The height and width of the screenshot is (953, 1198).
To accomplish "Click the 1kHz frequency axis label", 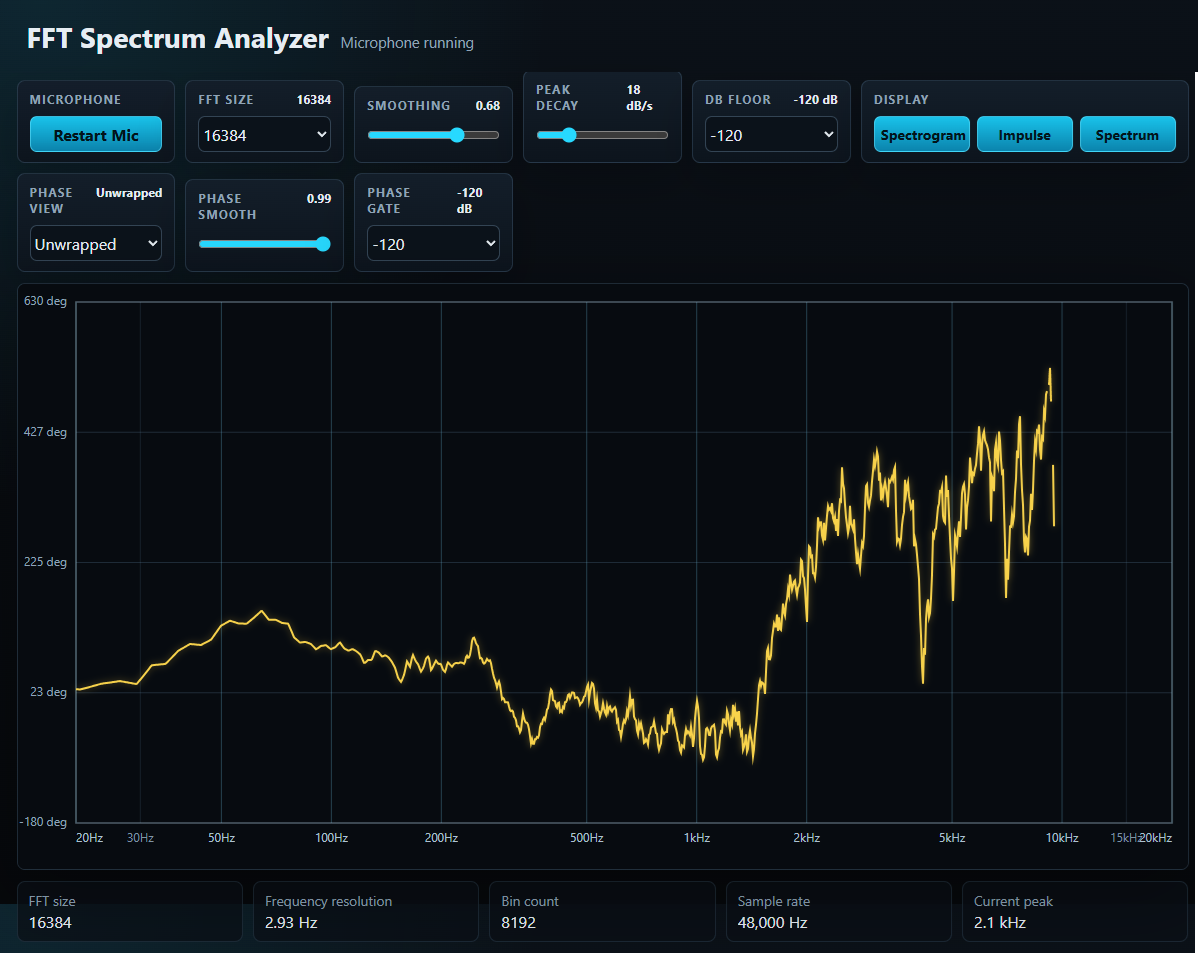I will (x=697, y=838).
